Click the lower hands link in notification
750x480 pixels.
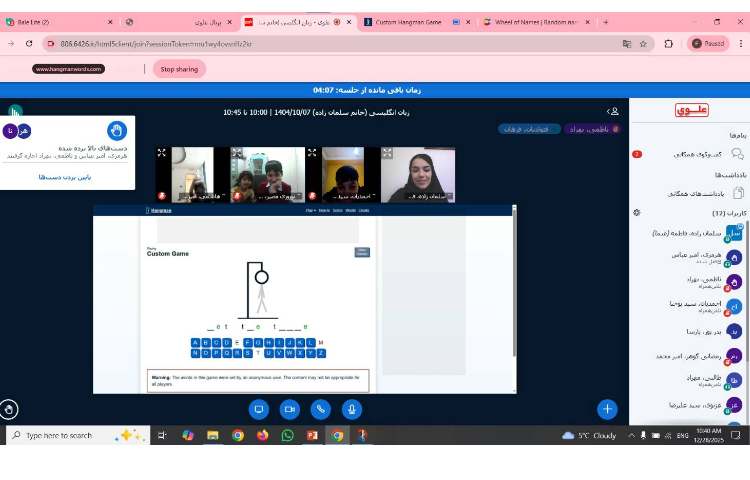[x=65, y=177]
